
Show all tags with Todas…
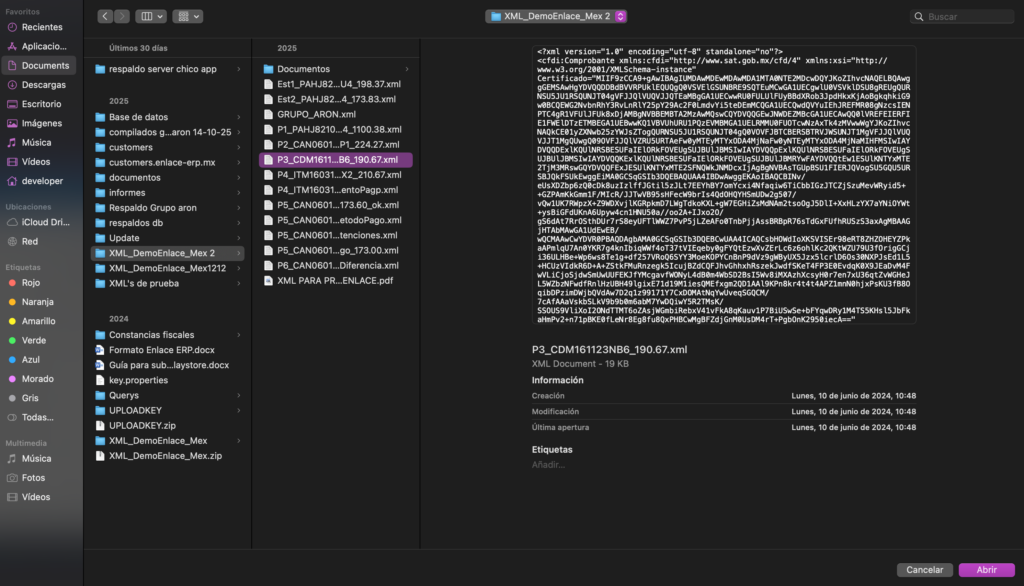(x=39, y=417)
